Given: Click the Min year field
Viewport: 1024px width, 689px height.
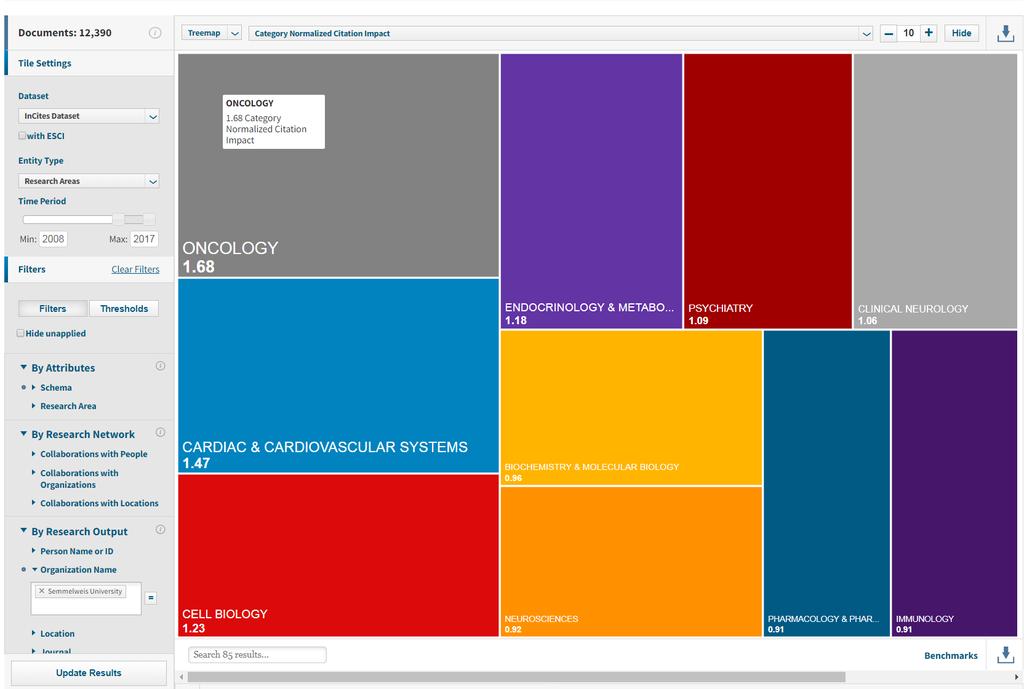Looking at the screenshot, I should [53, 239].
